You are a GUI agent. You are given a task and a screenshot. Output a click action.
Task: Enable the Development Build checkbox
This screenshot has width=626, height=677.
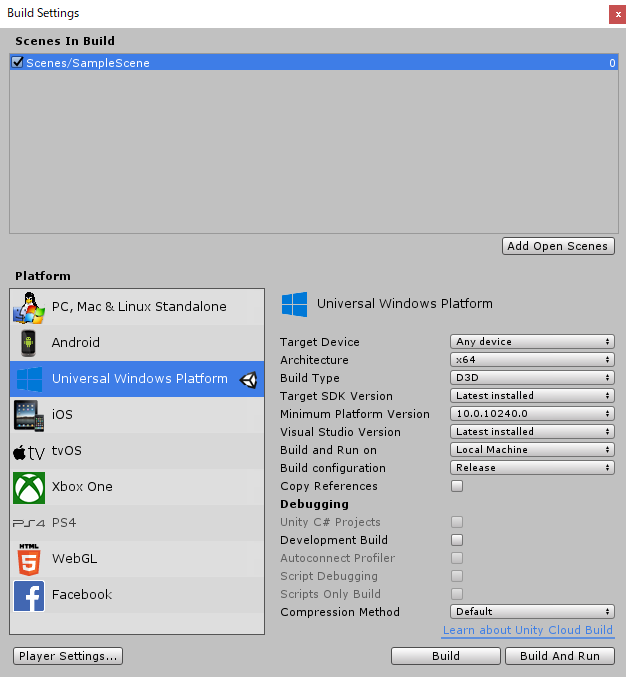tap(457, 540)
